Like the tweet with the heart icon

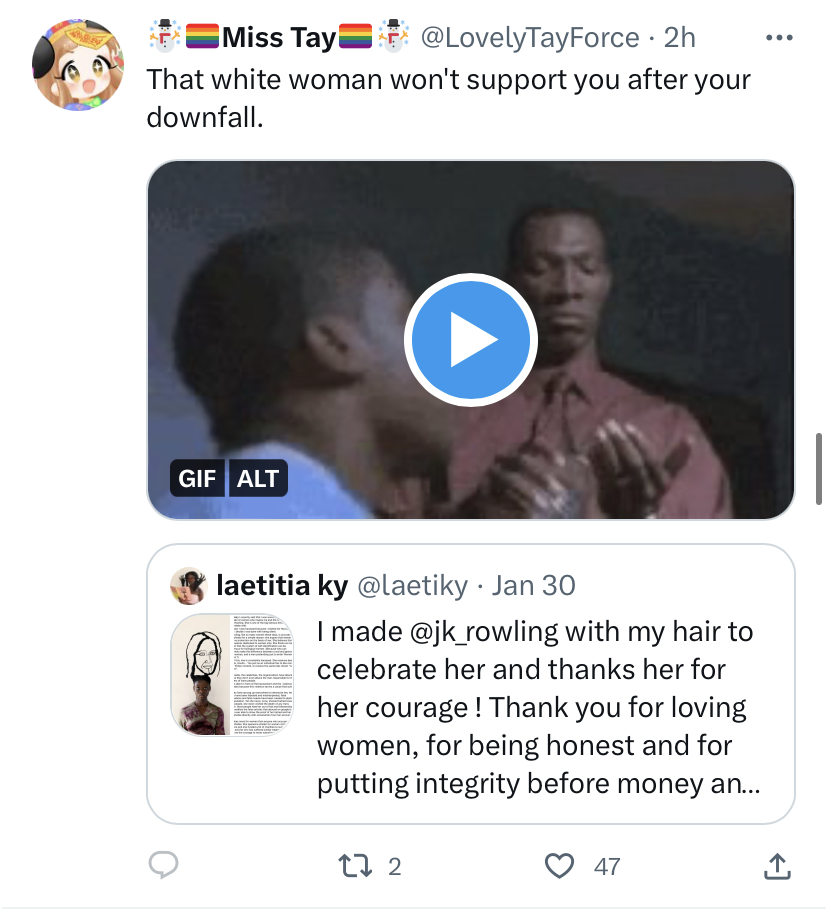[x=558, y=866]
